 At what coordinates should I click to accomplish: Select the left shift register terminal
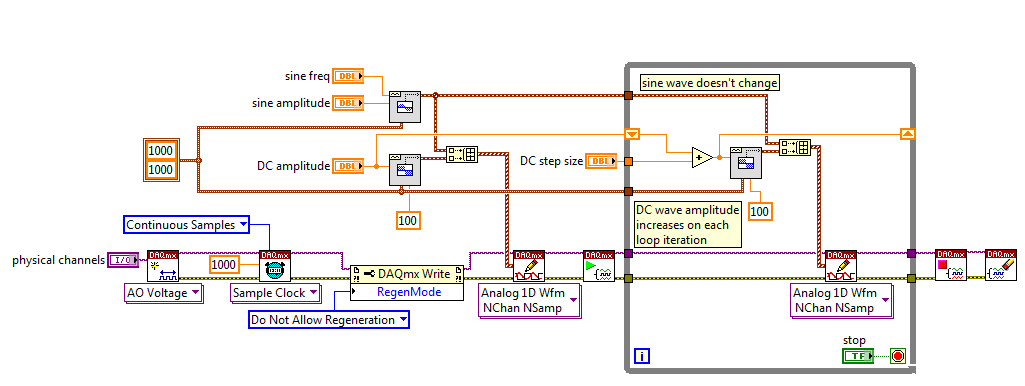(632, 134)
